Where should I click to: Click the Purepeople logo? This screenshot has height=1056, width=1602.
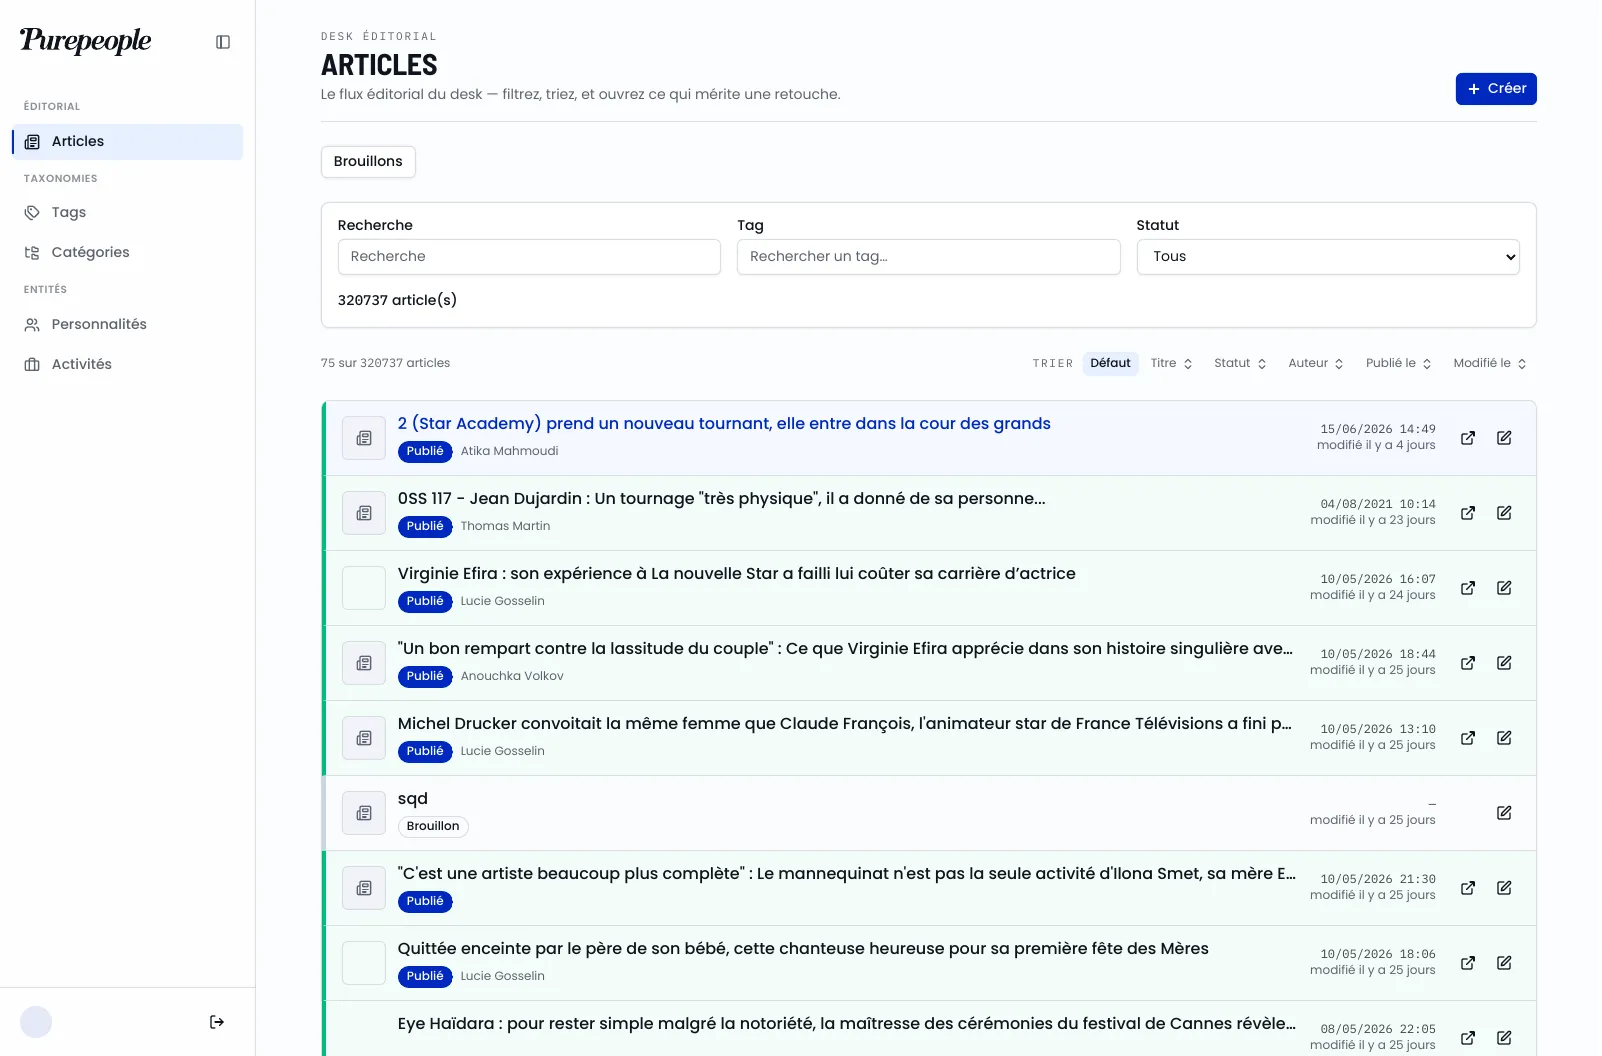(86, 41)
